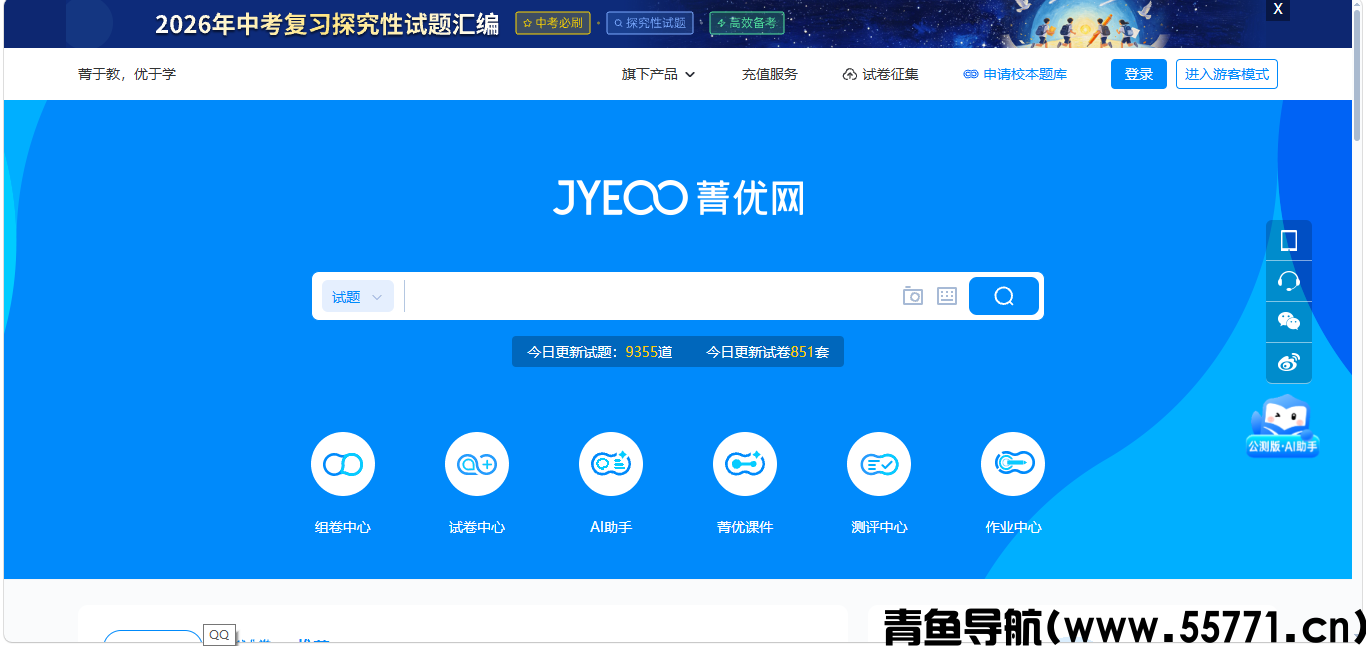Open the 作业中心 round icon
The height and width of the screenshot is (646, 1366).
[1013, 464]
